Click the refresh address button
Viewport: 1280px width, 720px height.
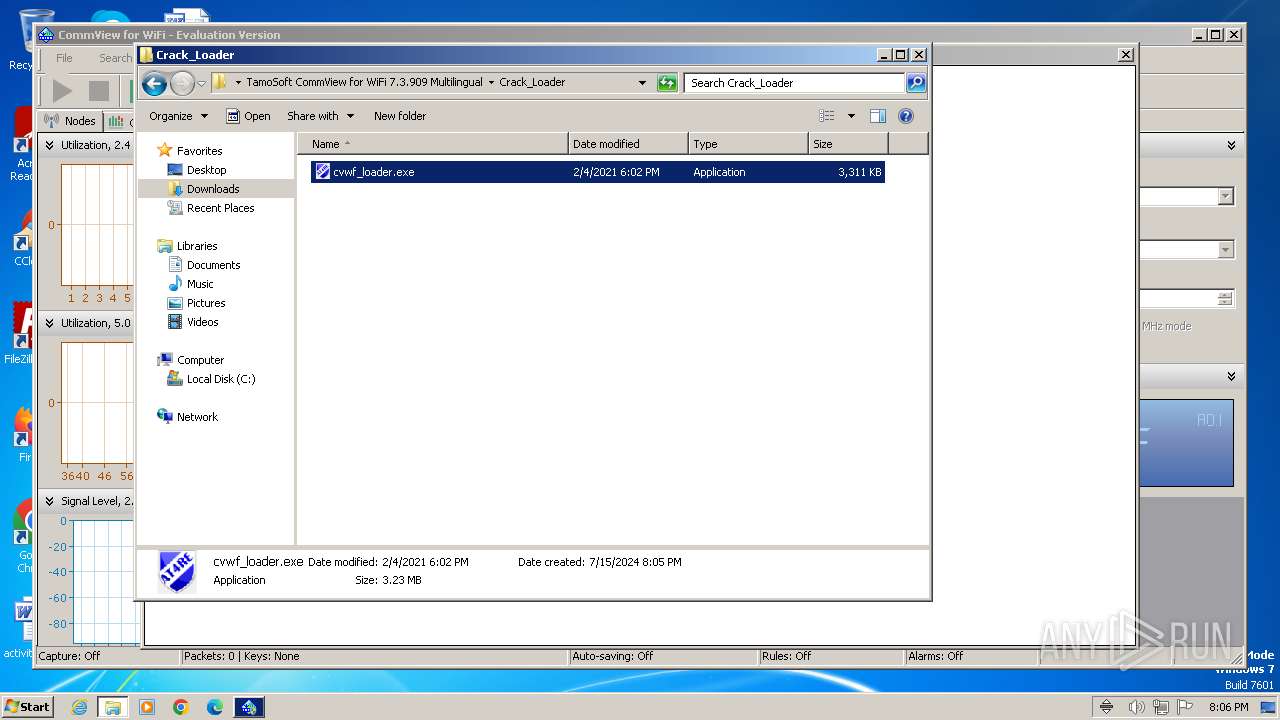point(667,83)
